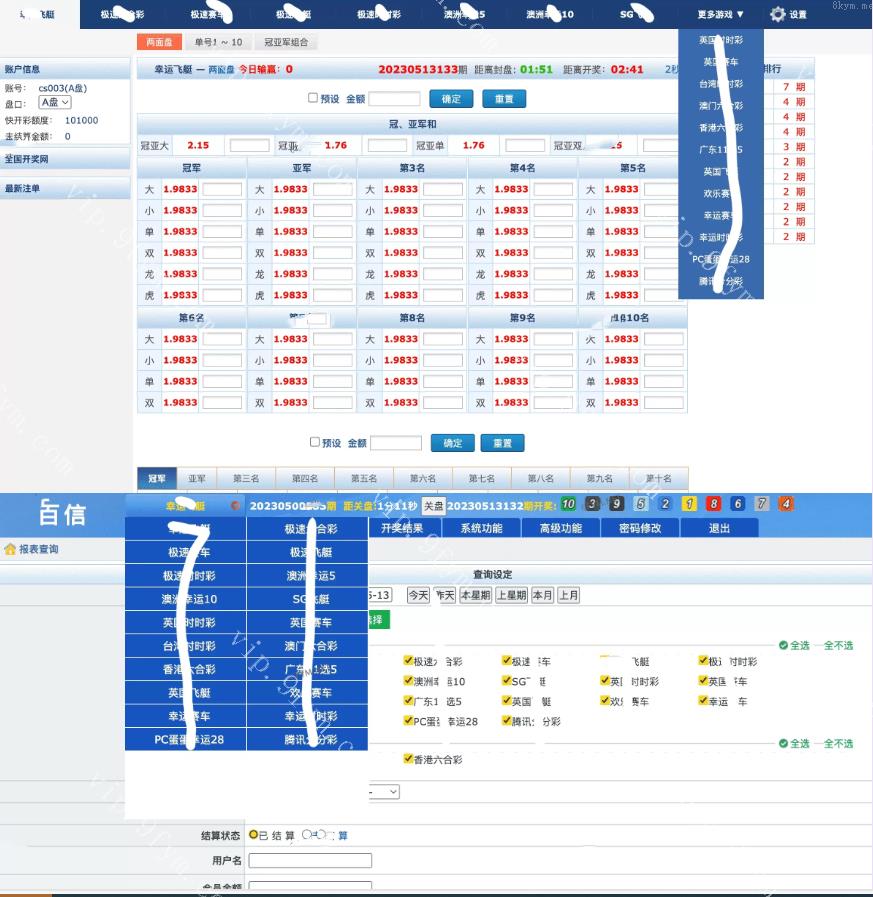Screen dimensions: 873x897
Task: Open the settings gear icon
Action: (x=778, y=14)
